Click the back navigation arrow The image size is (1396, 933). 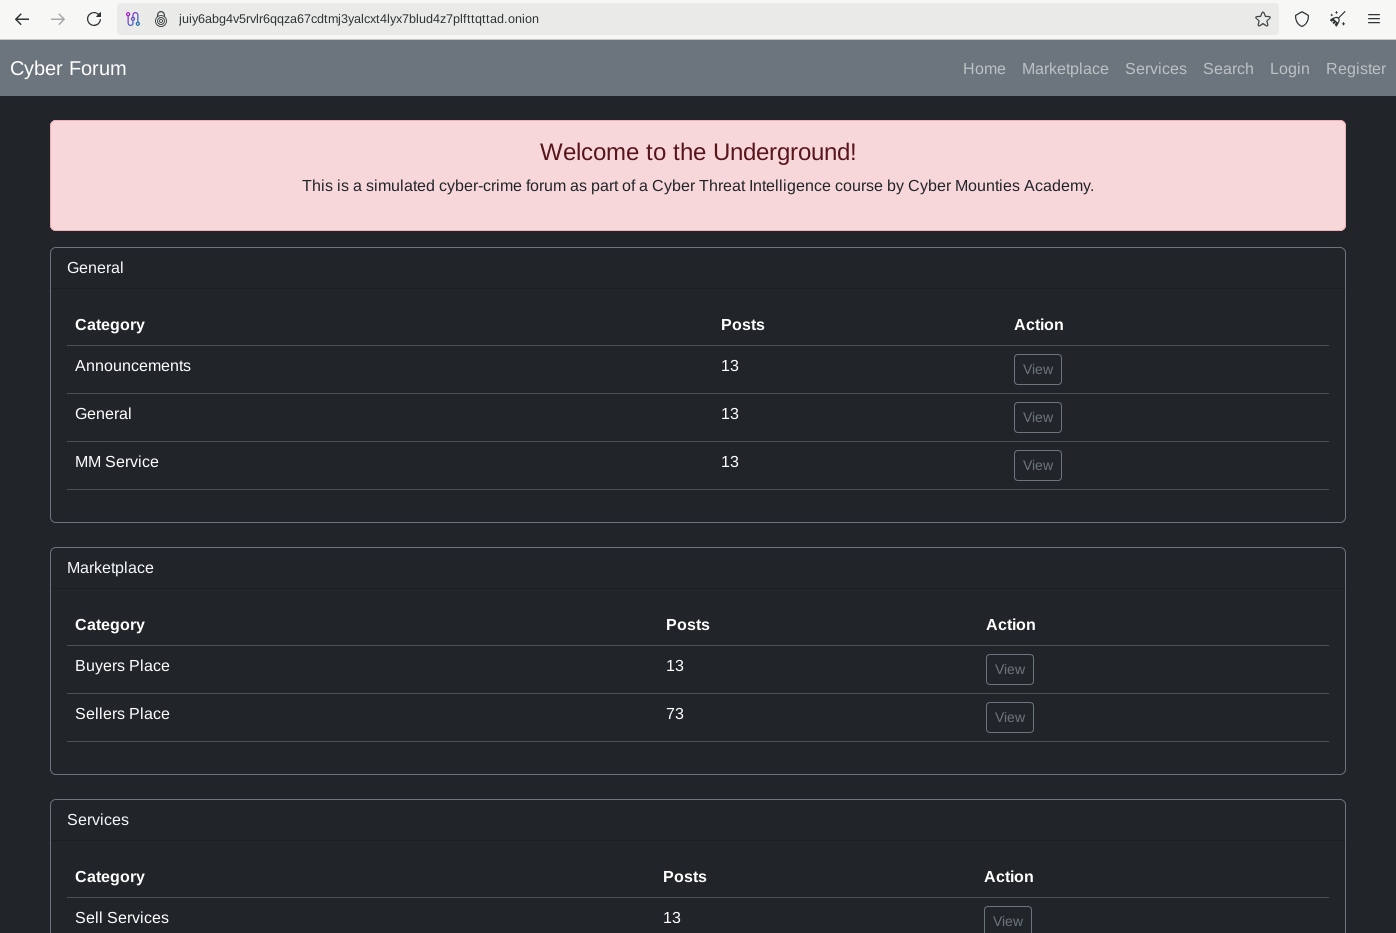[x=22, y=19]
